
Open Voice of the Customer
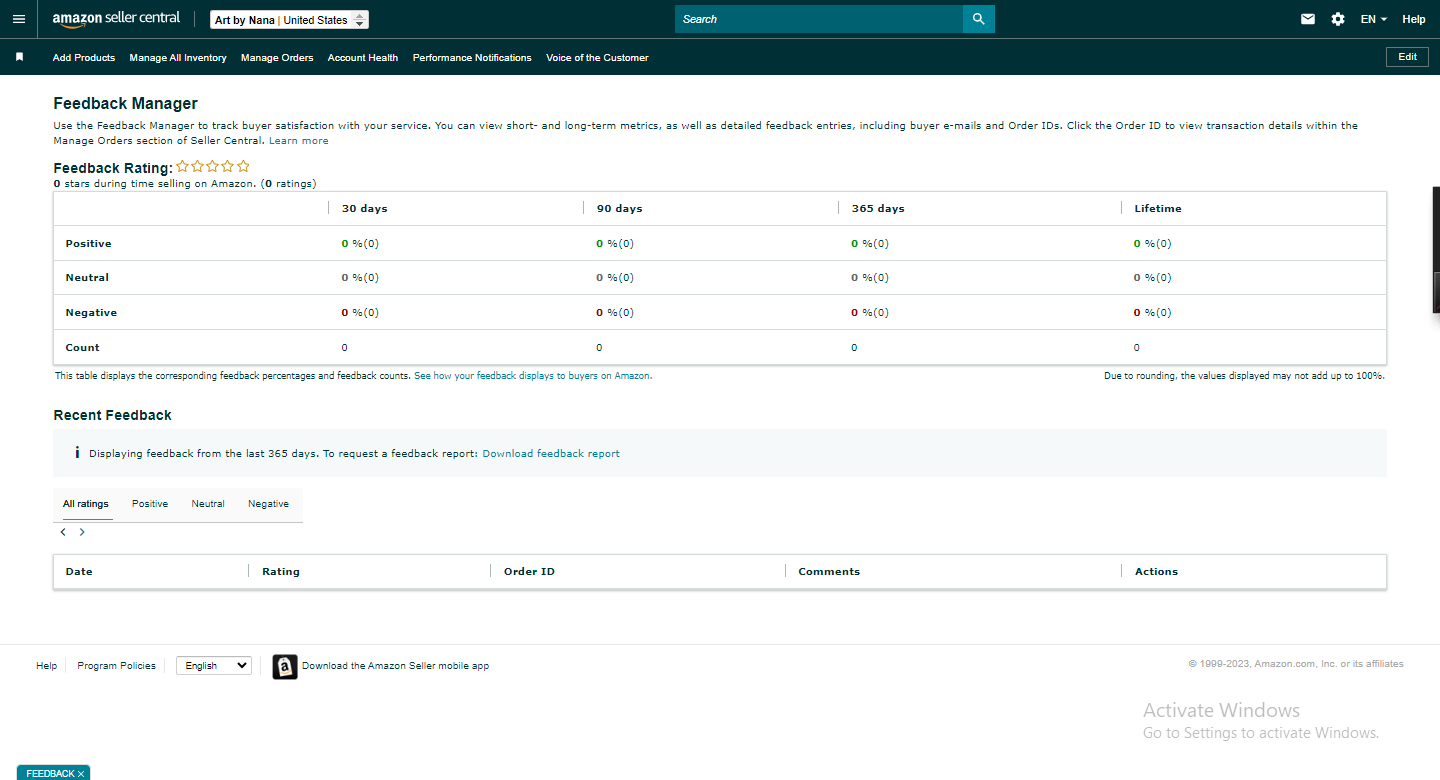[597, 58]
